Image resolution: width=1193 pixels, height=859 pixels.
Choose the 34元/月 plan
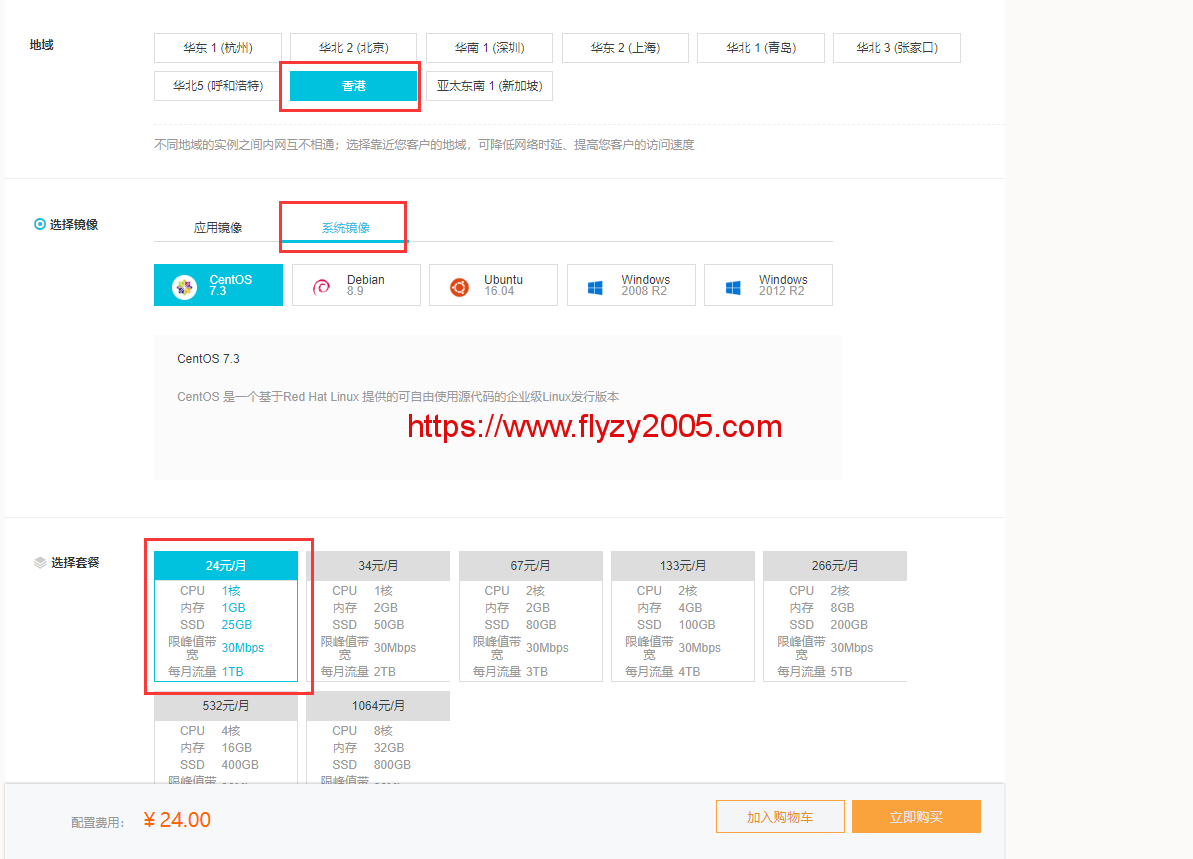point(378,616)
